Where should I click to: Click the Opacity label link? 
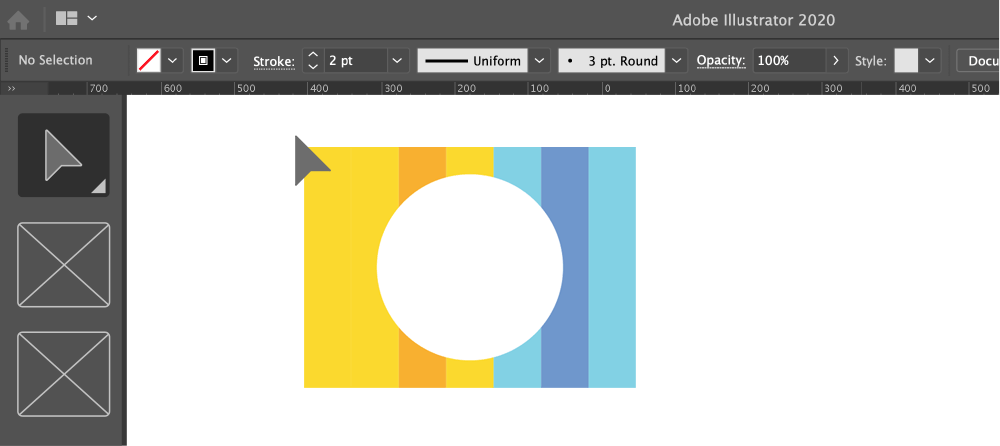coord(720,61)
